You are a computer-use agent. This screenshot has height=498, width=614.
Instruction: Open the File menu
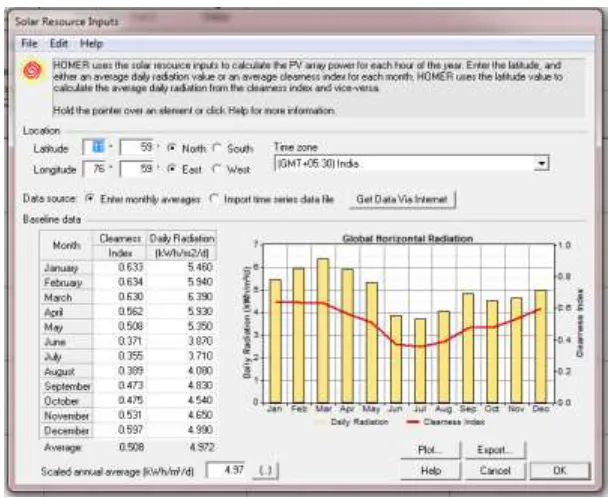[29, 43]
